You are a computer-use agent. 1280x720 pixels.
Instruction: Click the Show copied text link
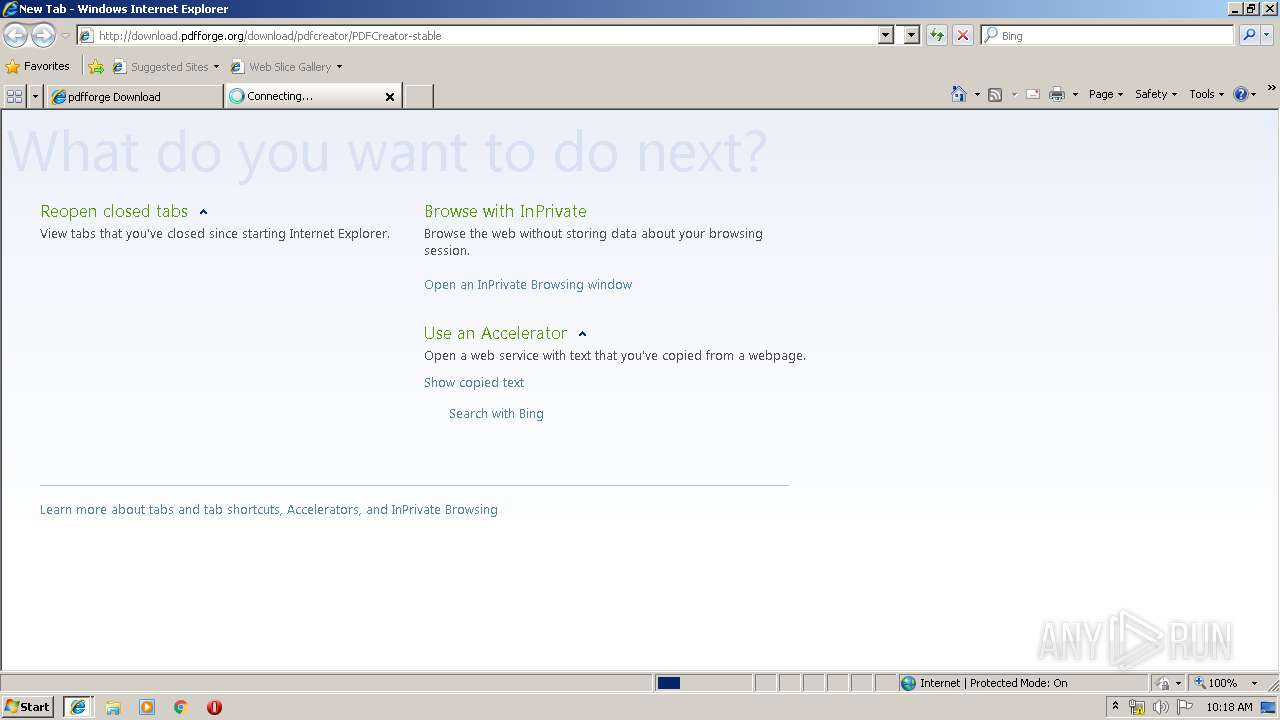coord(474,382)
